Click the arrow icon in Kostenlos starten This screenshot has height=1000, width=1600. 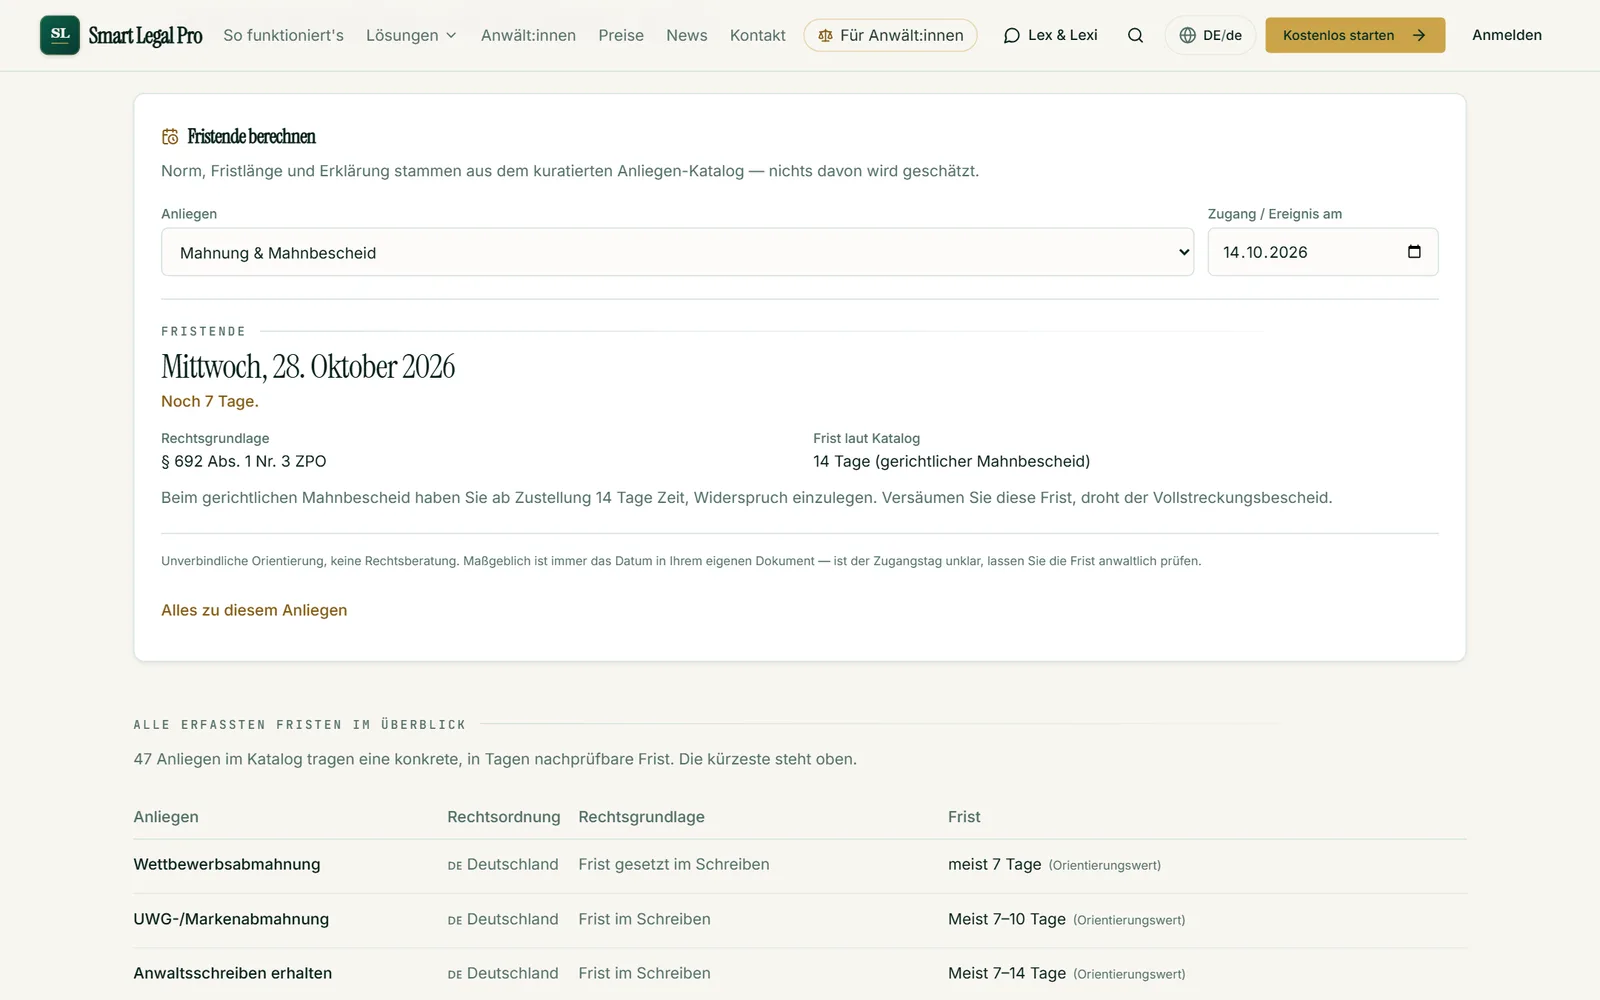(1418, 35)
